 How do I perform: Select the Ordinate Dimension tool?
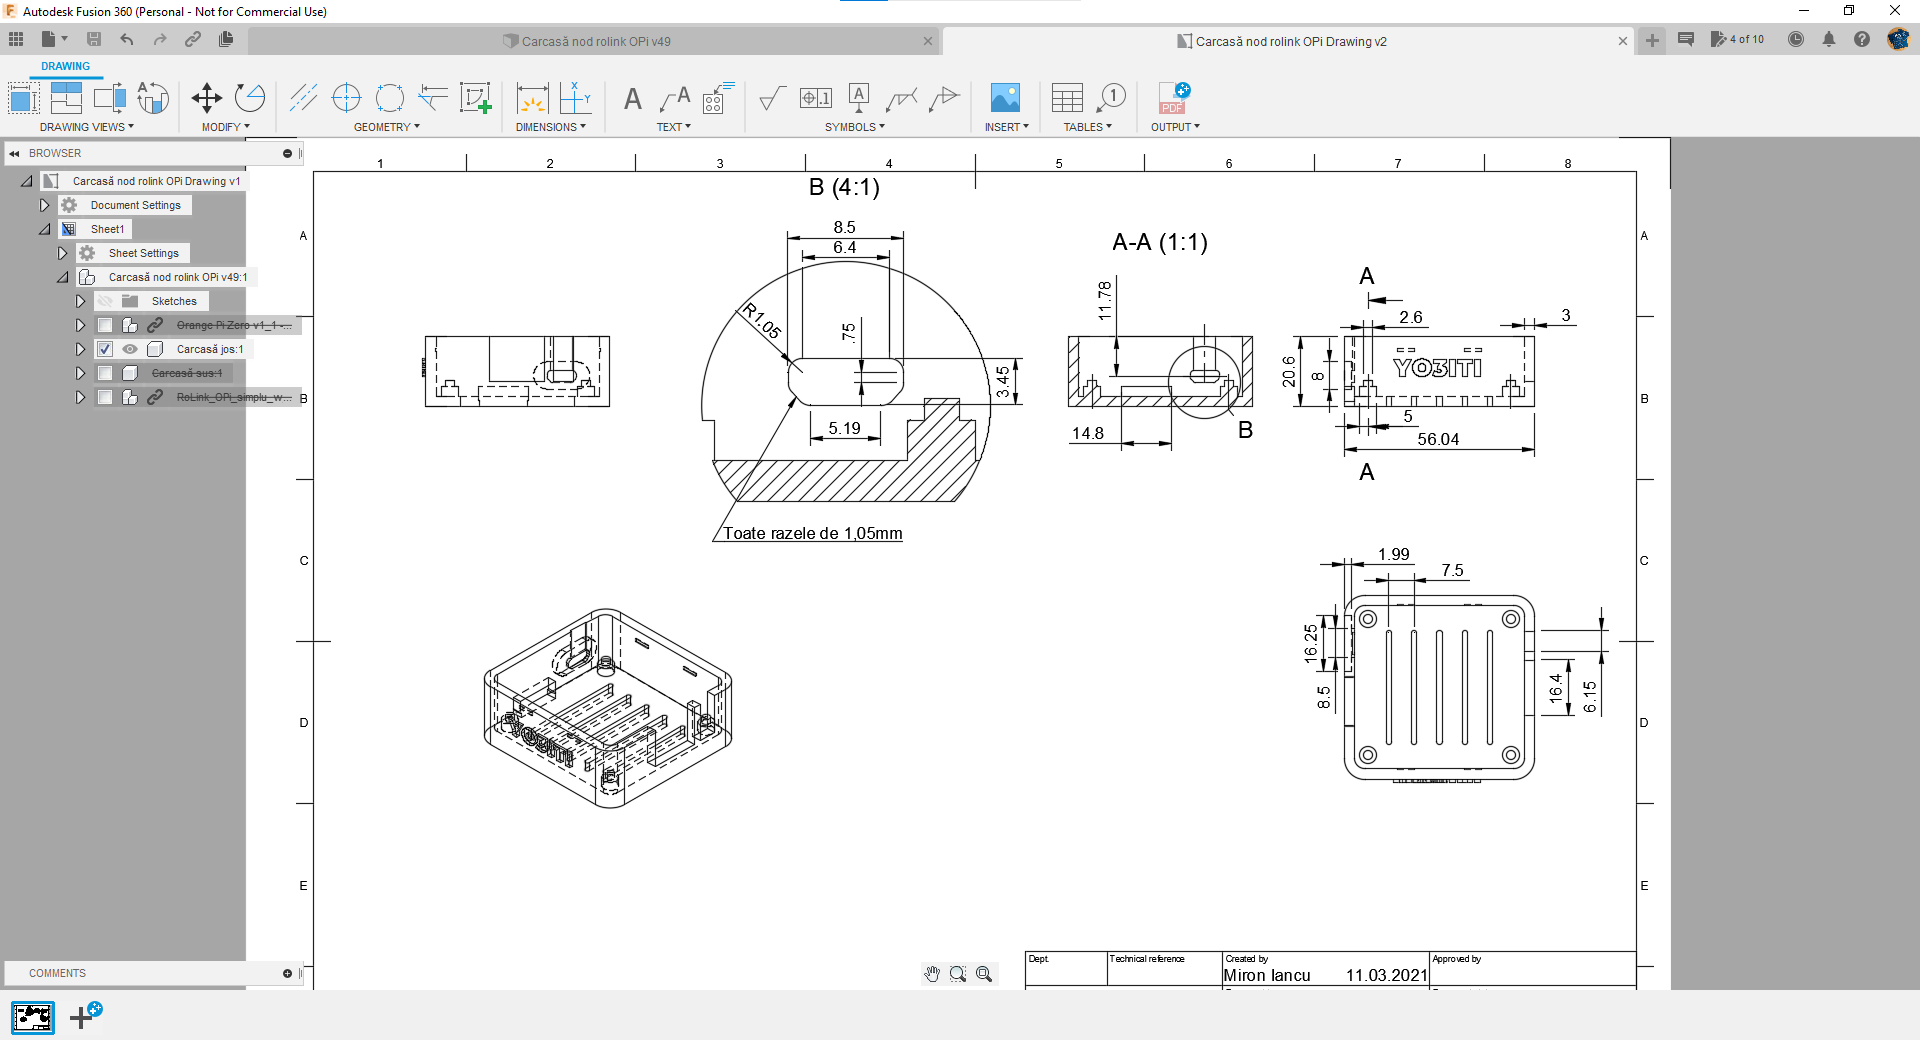(576, 98)
